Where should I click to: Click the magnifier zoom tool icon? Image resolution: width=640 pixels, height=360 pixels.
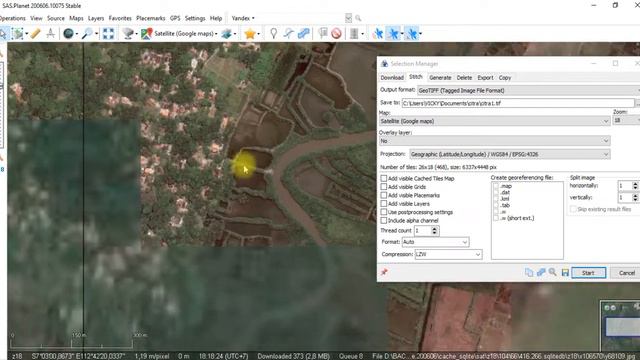click(x=87, y=33)
